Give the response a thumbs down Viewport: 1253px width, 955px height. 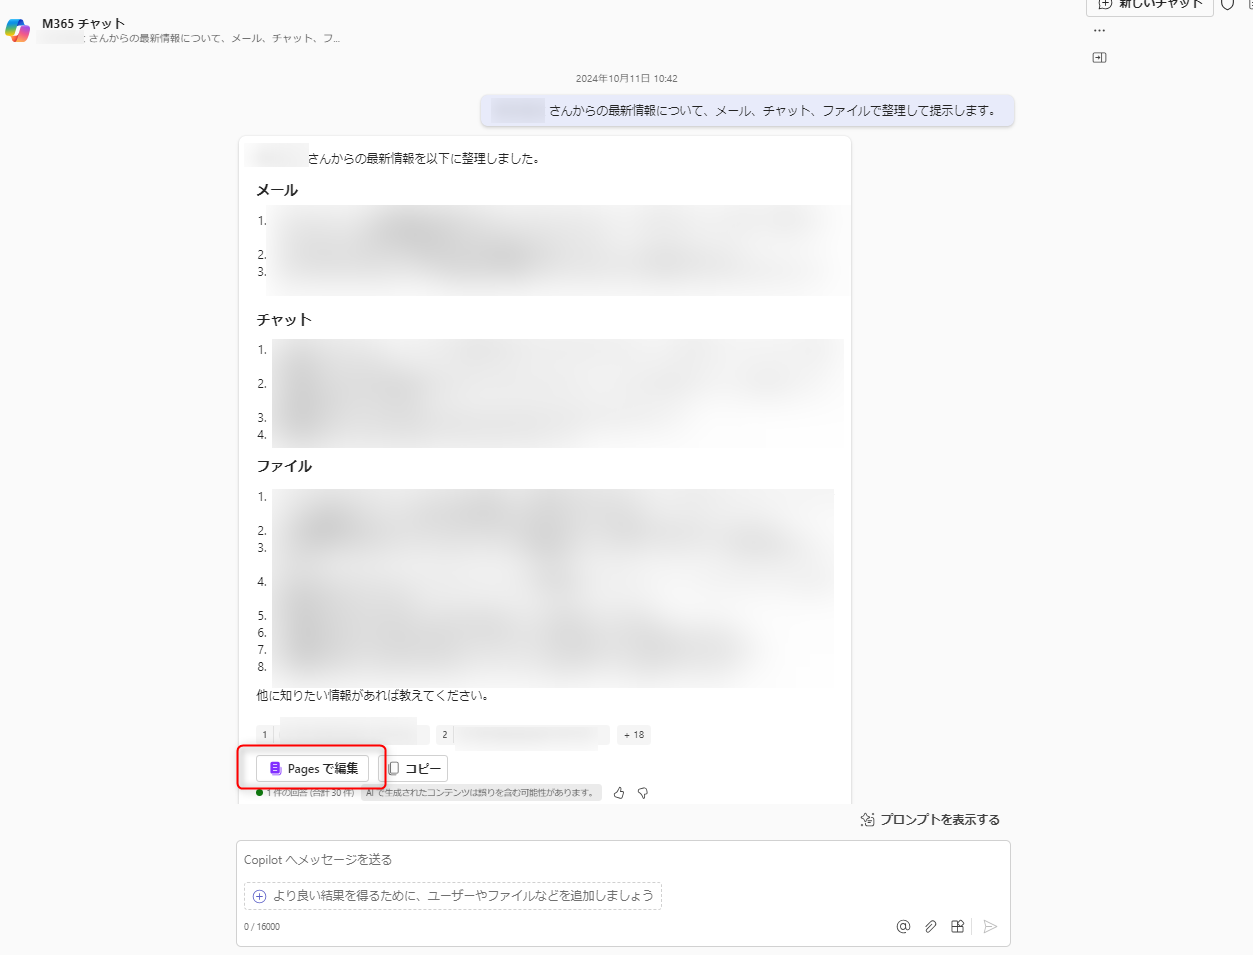click(x=643, y=793)
